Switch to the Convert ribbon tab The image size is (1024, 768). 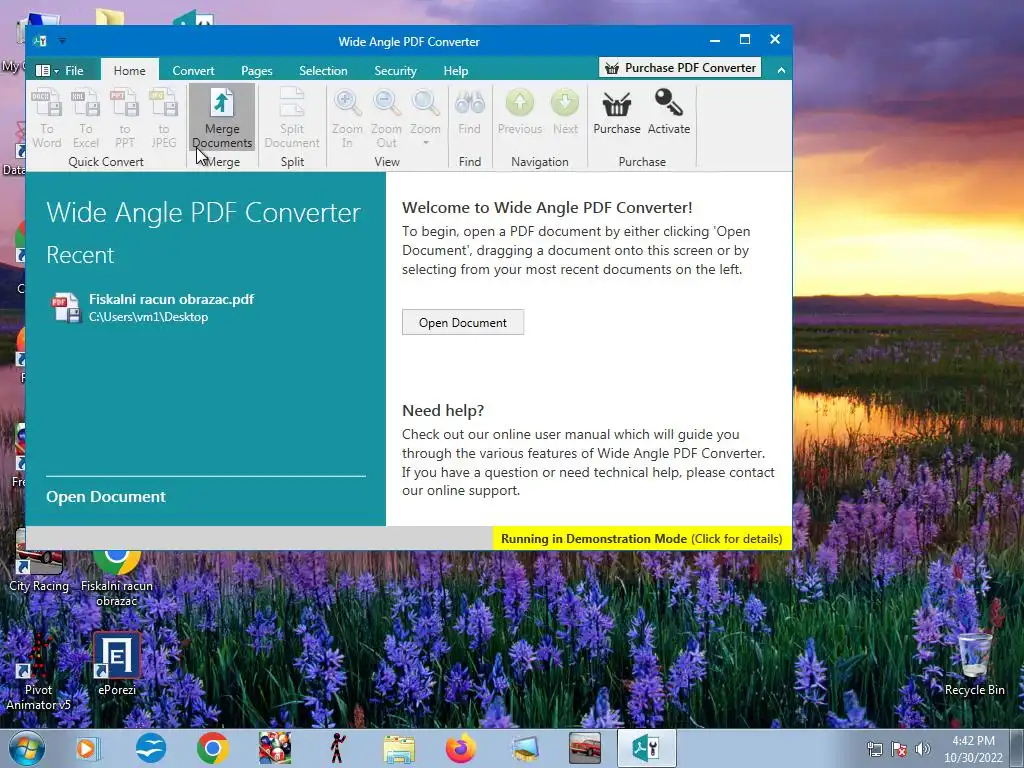coord(193,71)
